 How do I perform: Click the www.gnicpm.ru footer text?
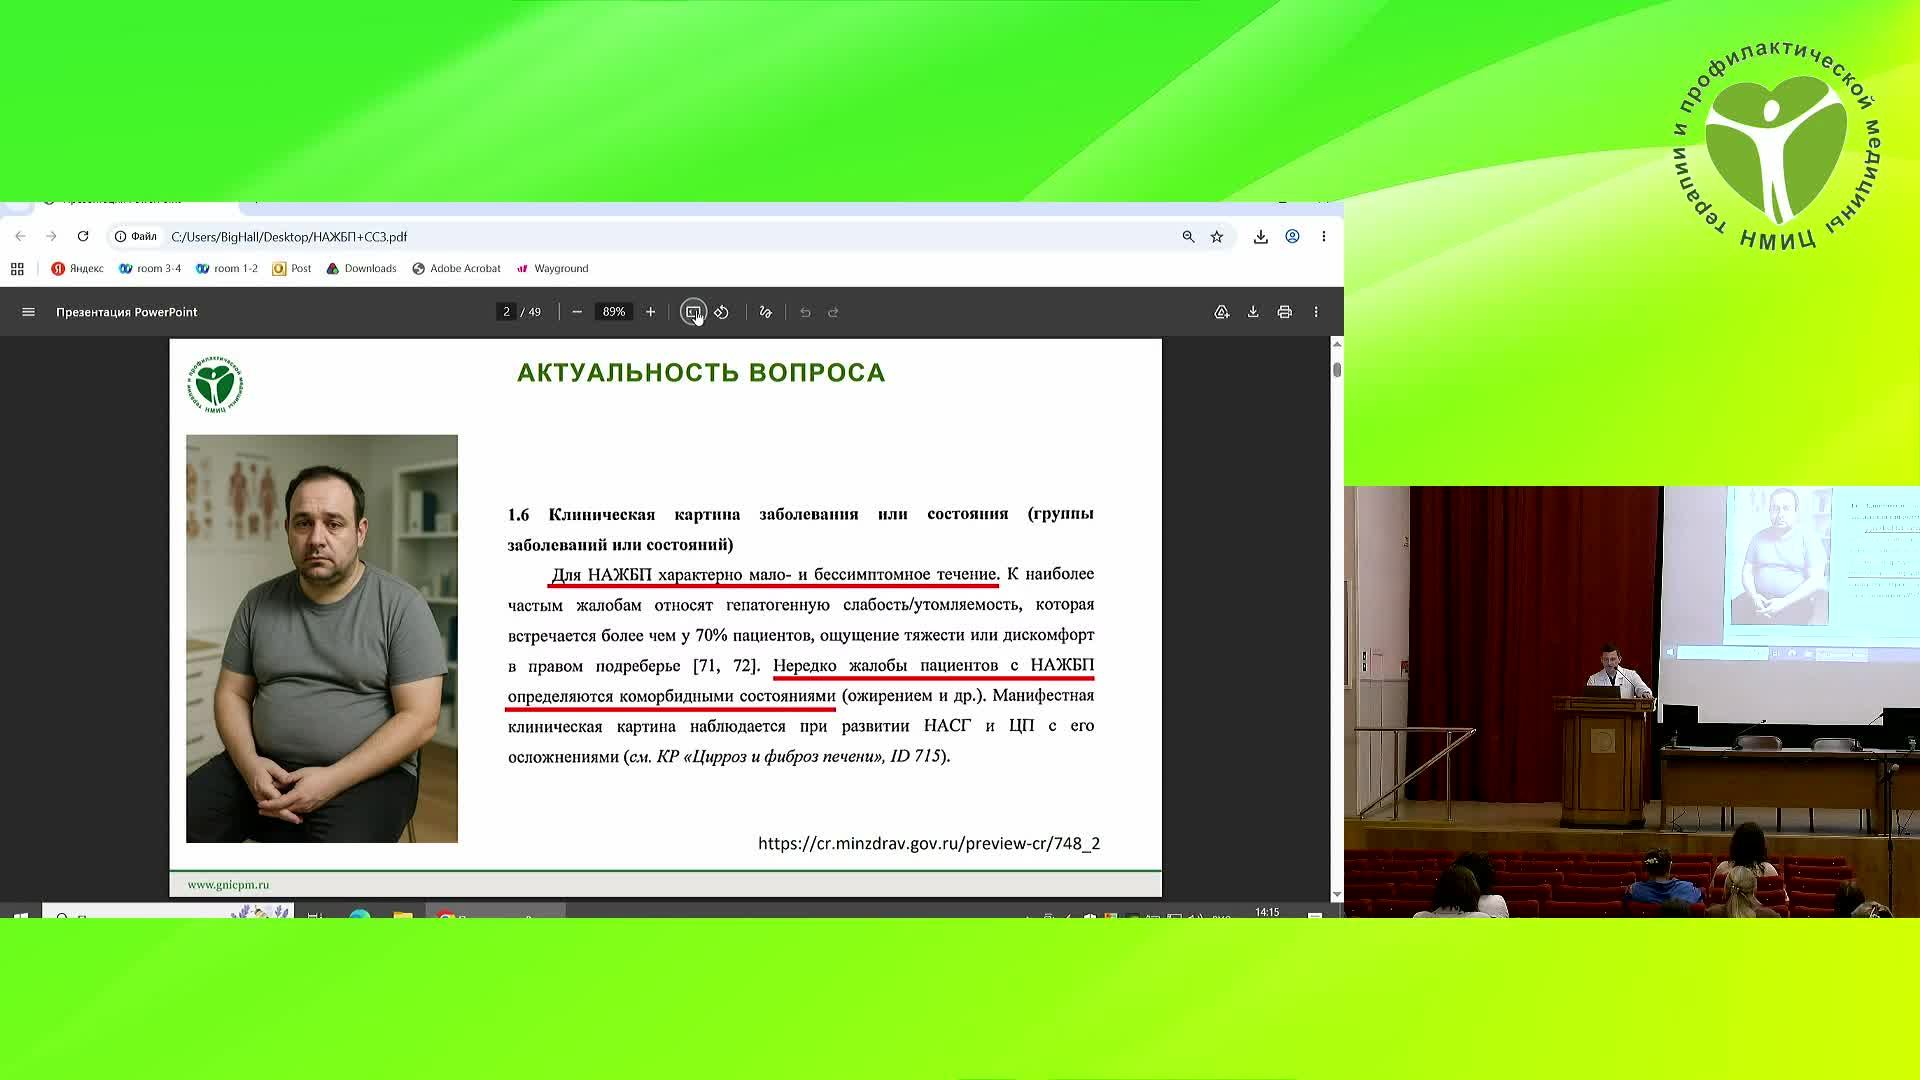point(228,885)
